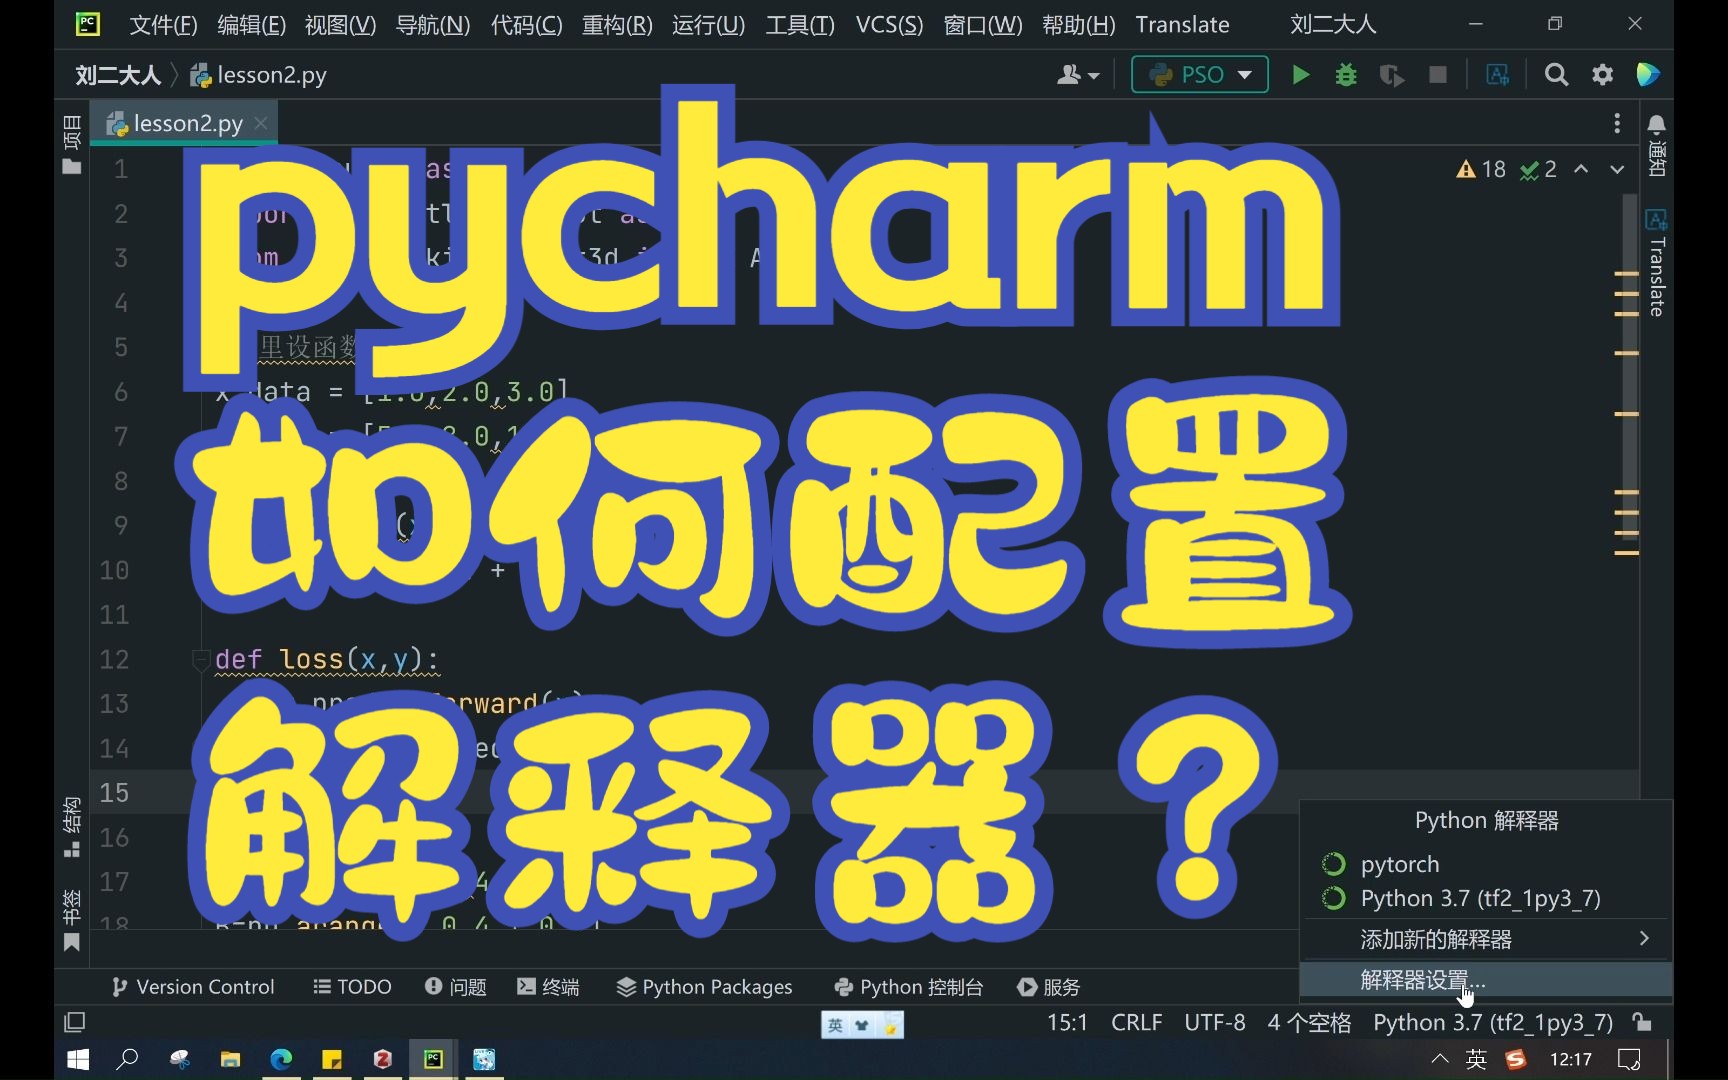Screen dimensions: 1728x1080
Task: Open the TODO tool window
Action: (x=352, y=987)
